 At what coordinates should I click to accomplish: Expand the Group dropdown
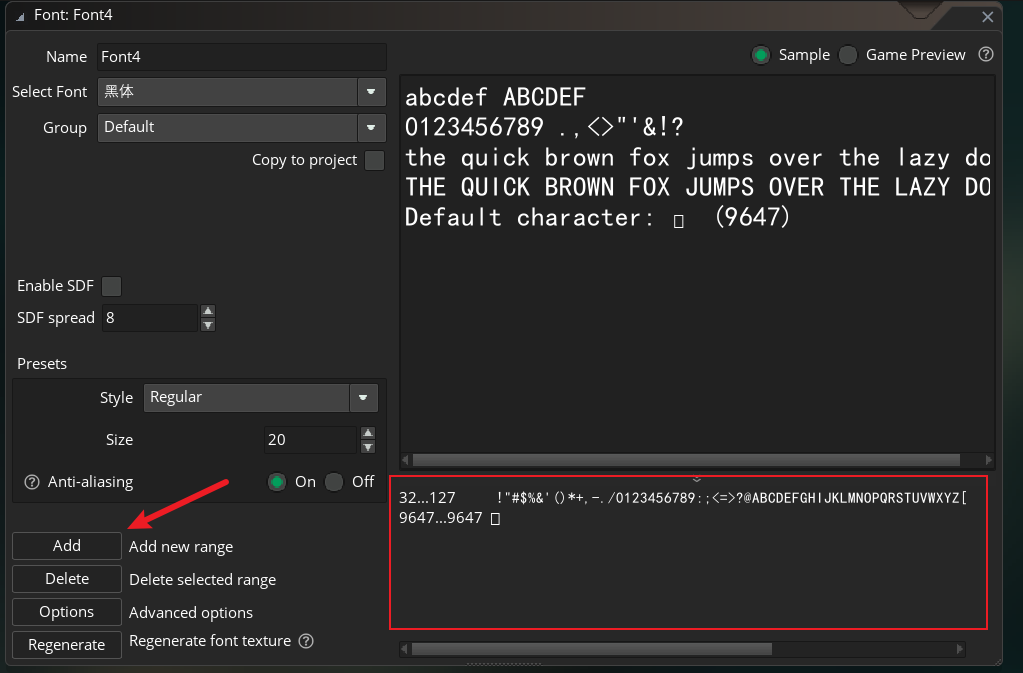[371, 127]
